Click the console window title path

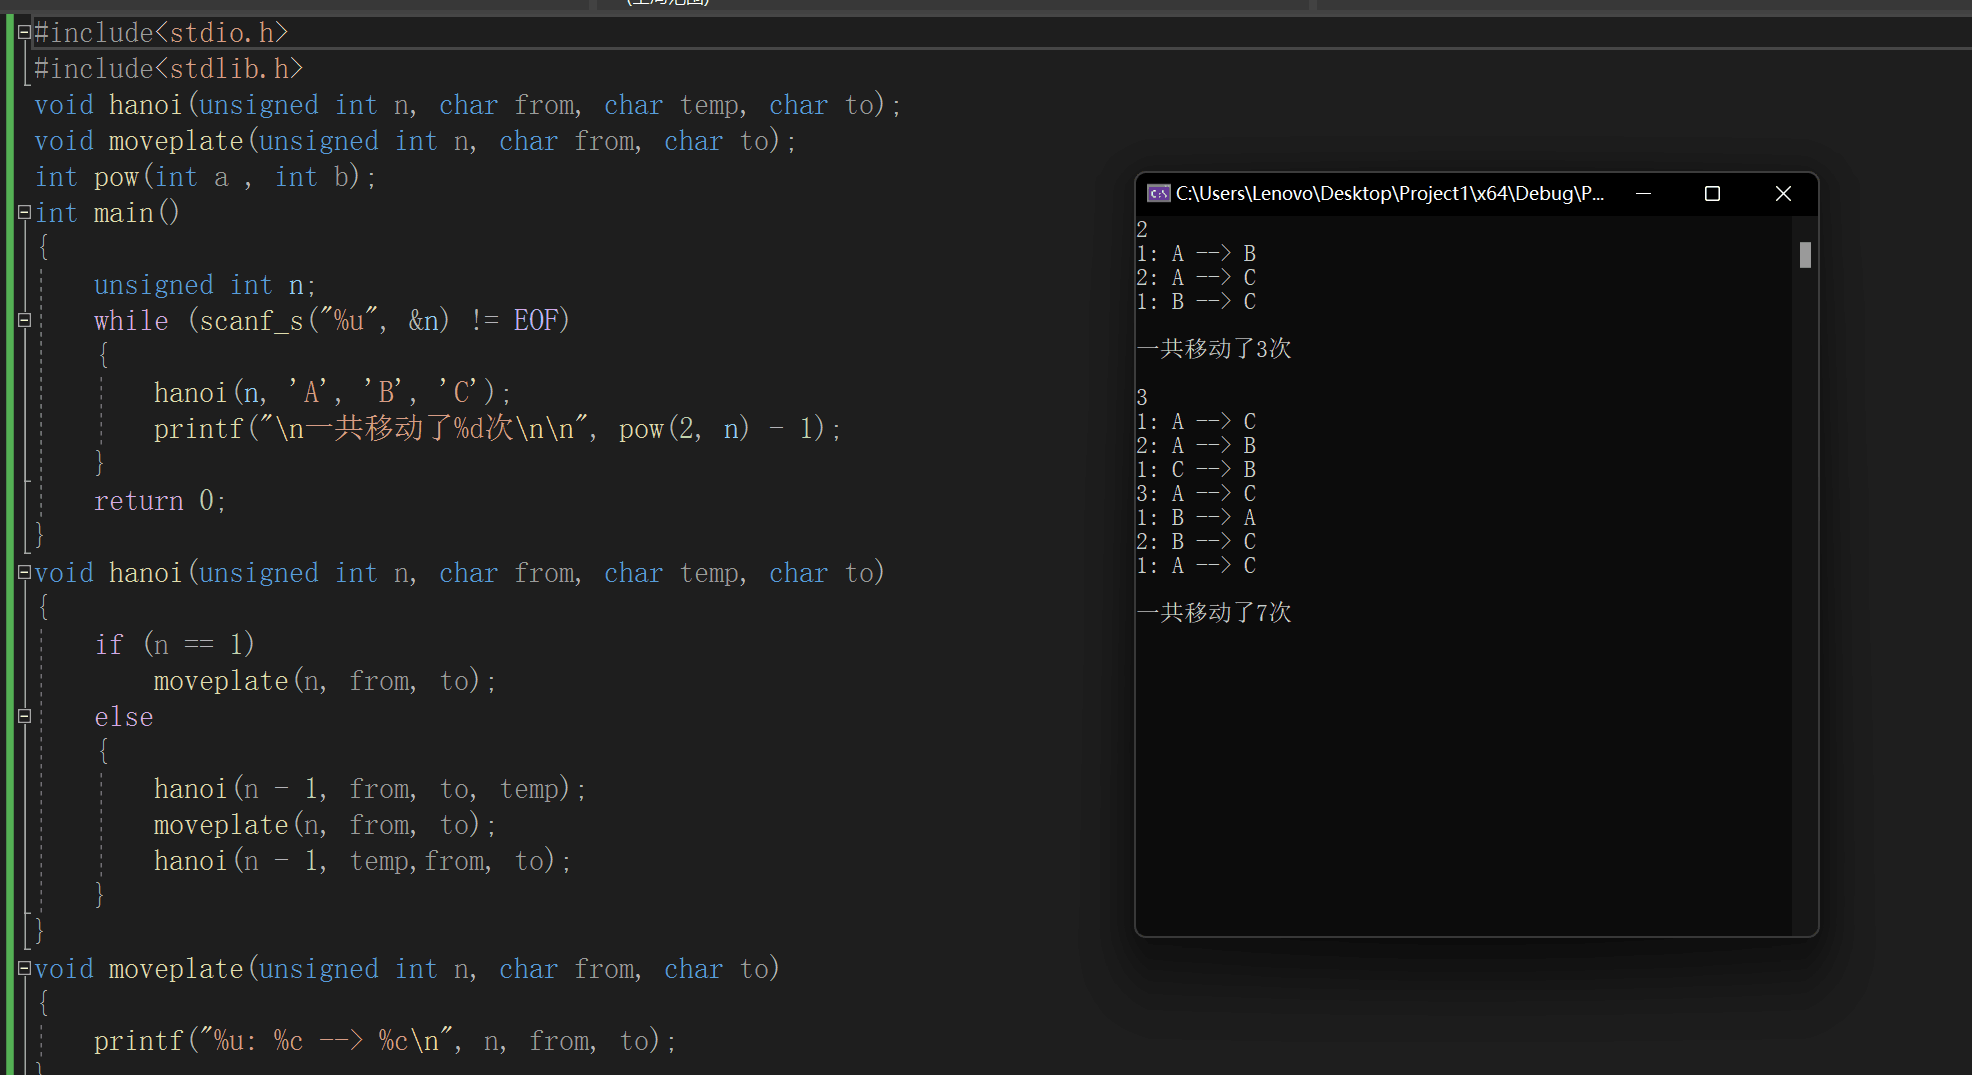tap(1389, 193)
